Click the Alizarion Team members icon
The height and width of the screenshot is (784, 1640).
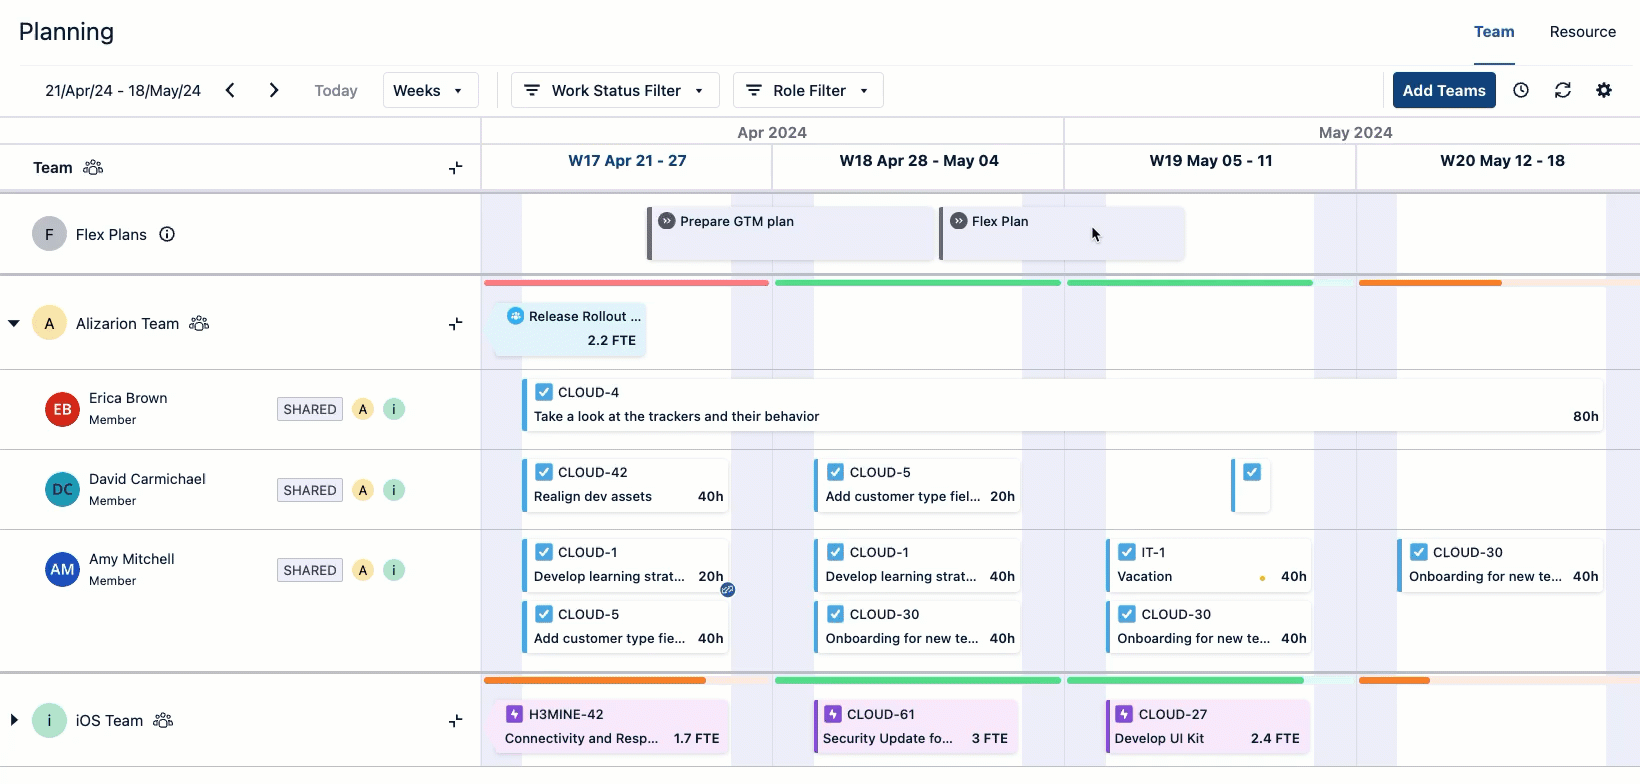(199, 323)
